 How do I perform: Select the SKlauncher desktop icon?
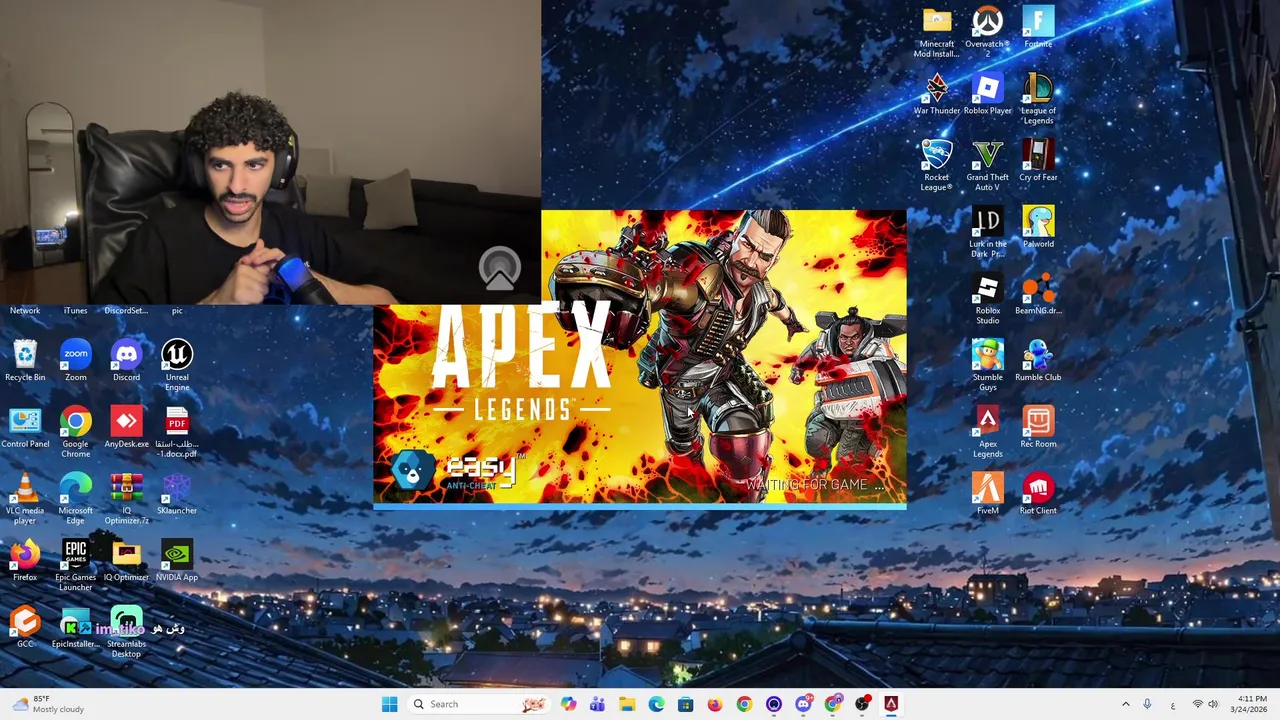click(x=177, y=494)
